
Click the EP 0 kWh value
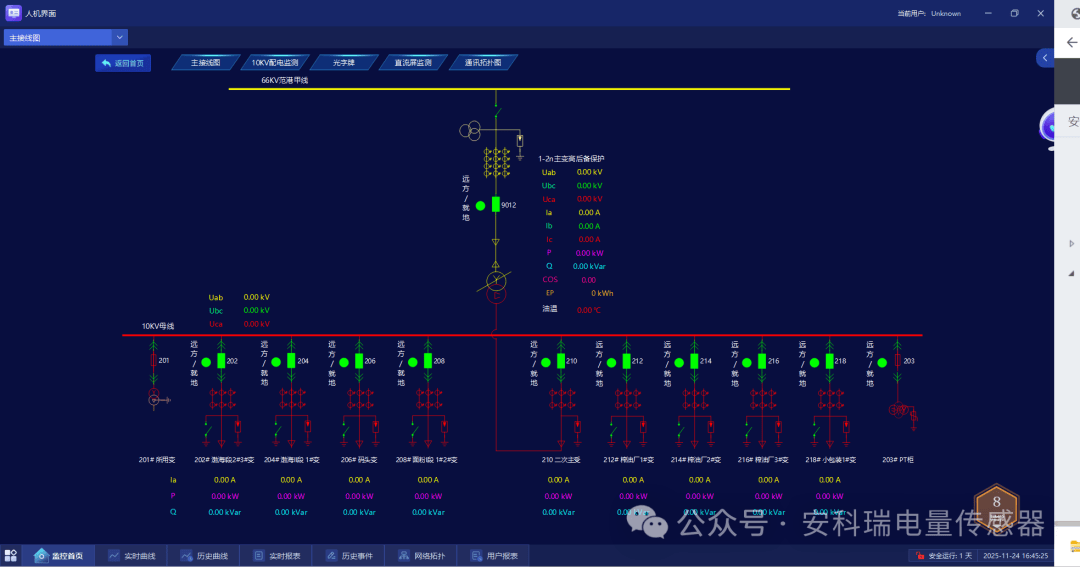click(x=602, y=293)
